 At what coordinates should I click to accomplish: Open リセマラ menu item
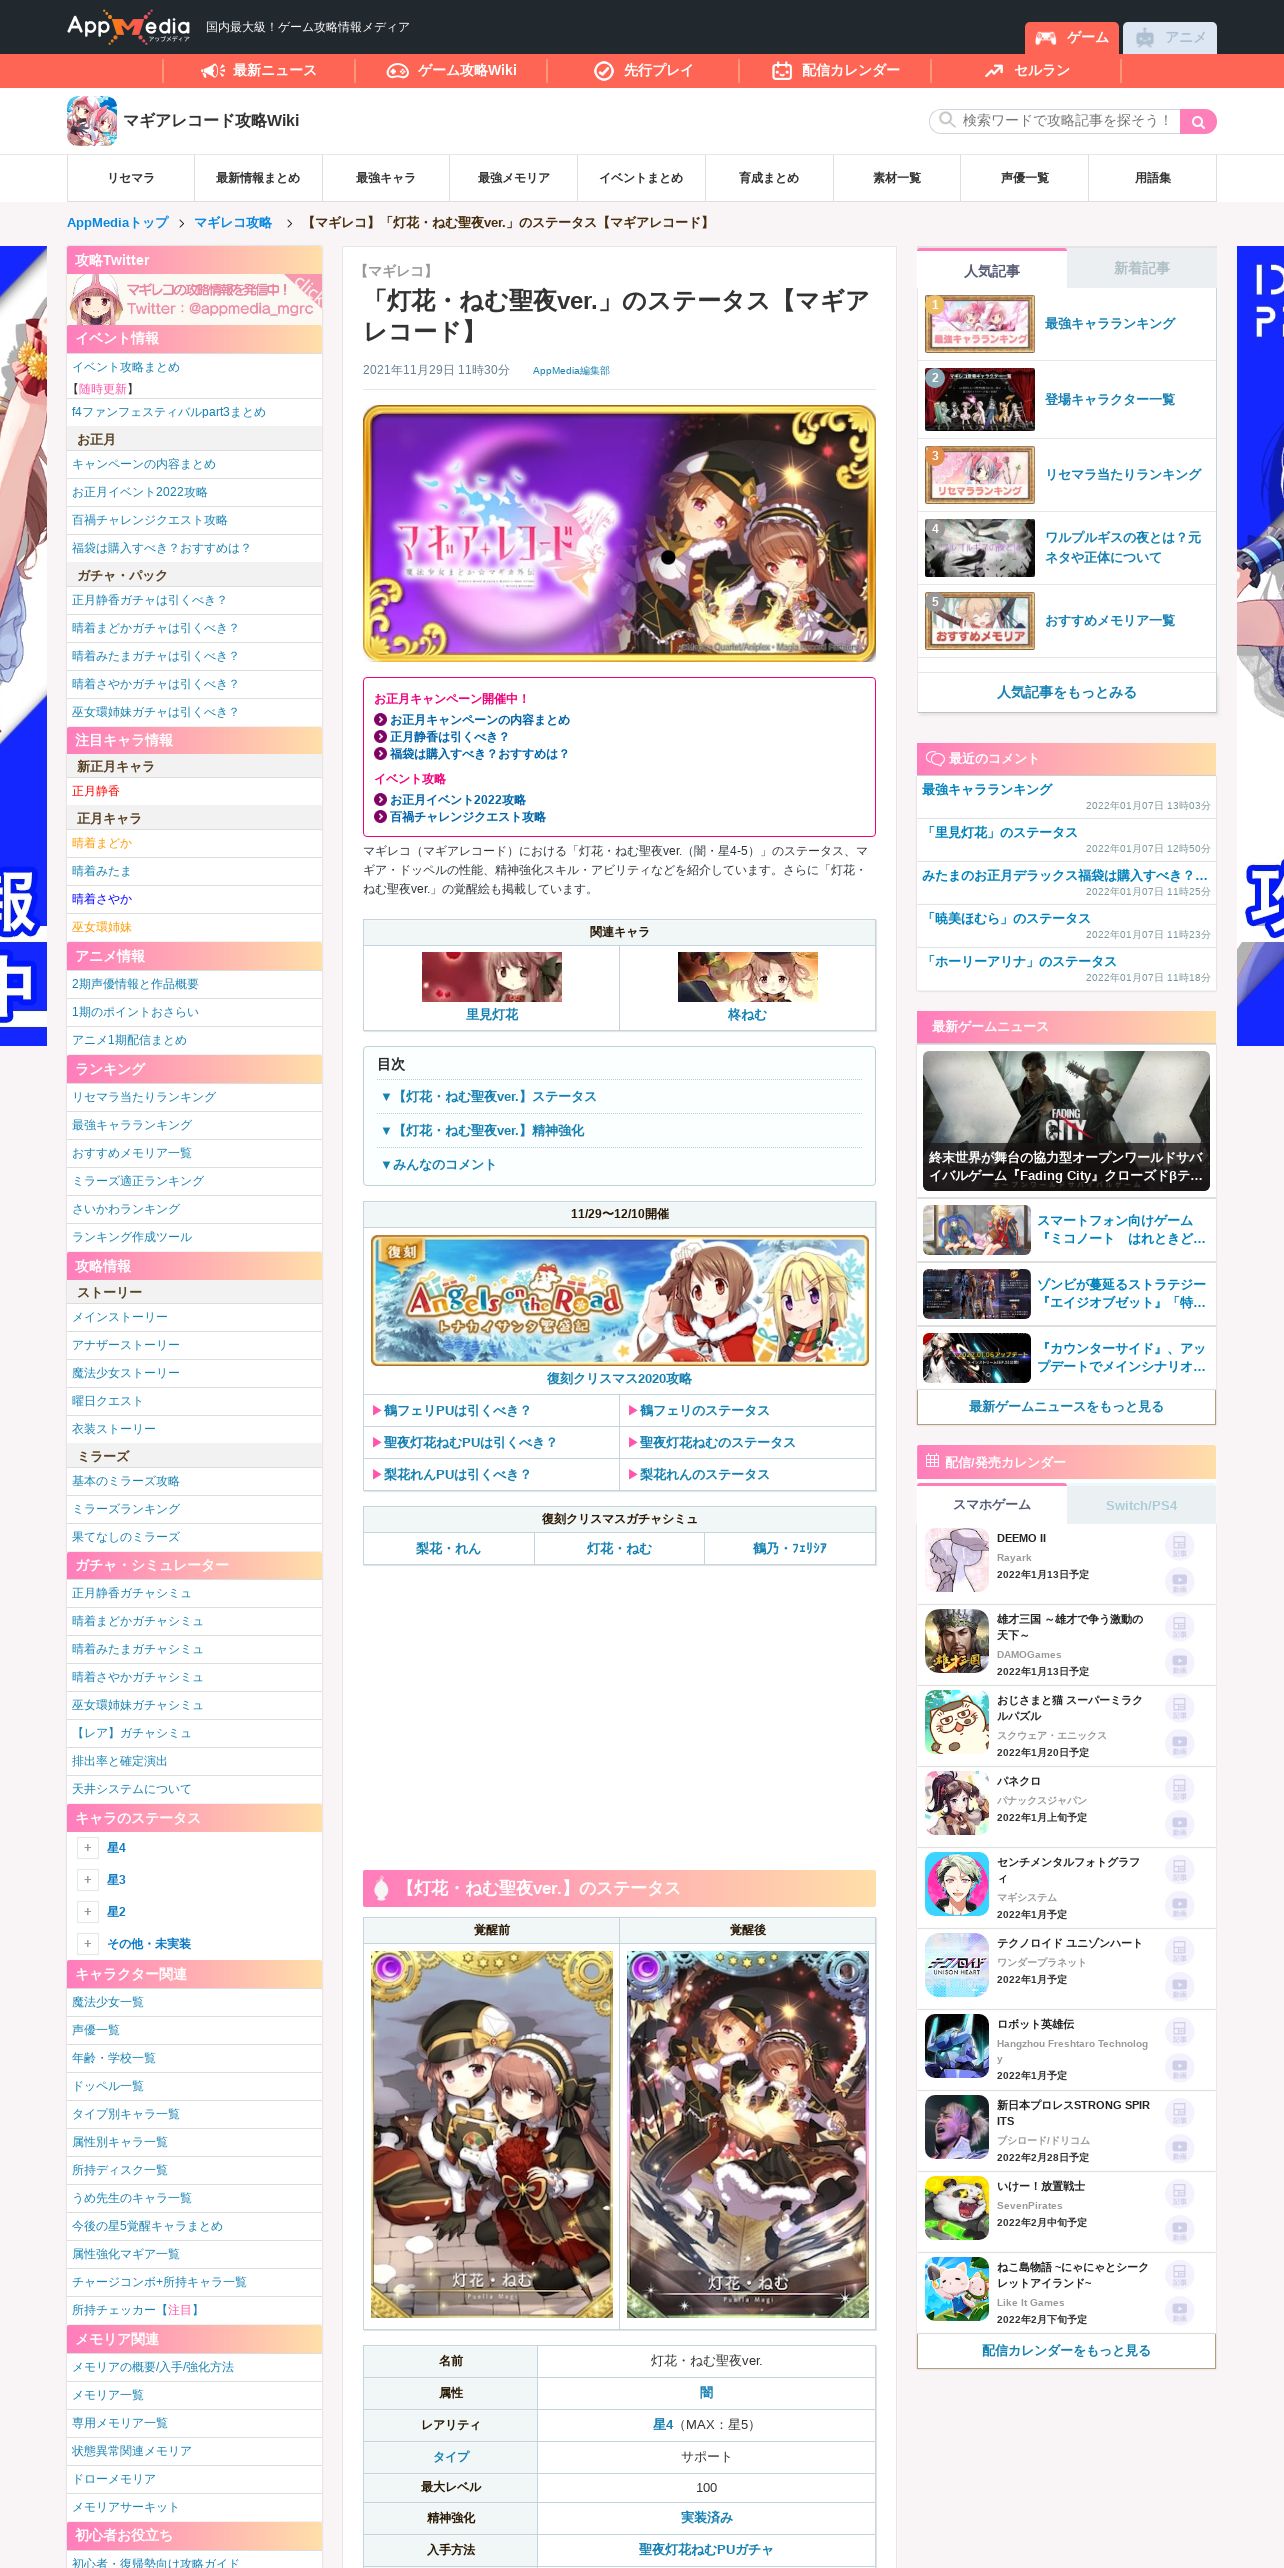pos(131,178)
